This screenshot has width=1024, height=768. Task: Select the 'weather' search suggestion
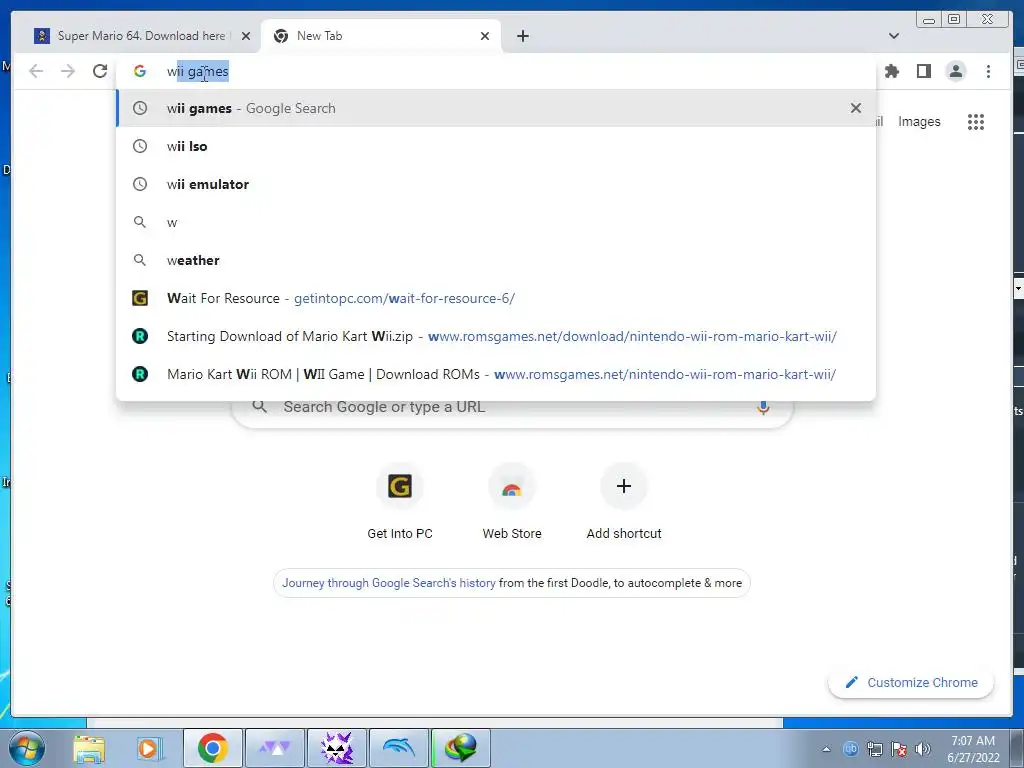click(x=496, y=260)
